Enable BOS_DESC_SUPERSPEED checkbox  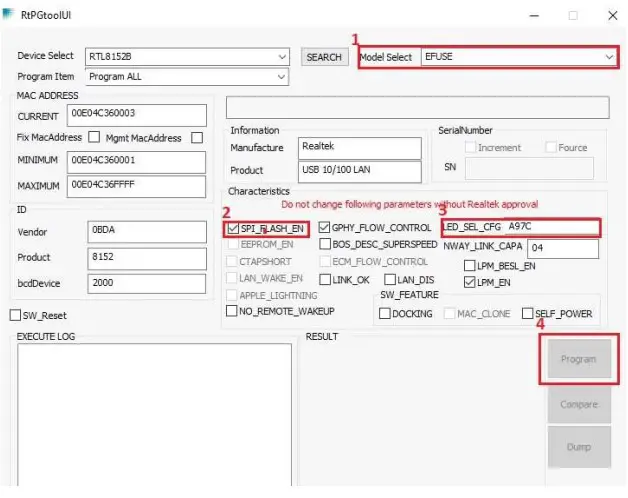[325, 244]
